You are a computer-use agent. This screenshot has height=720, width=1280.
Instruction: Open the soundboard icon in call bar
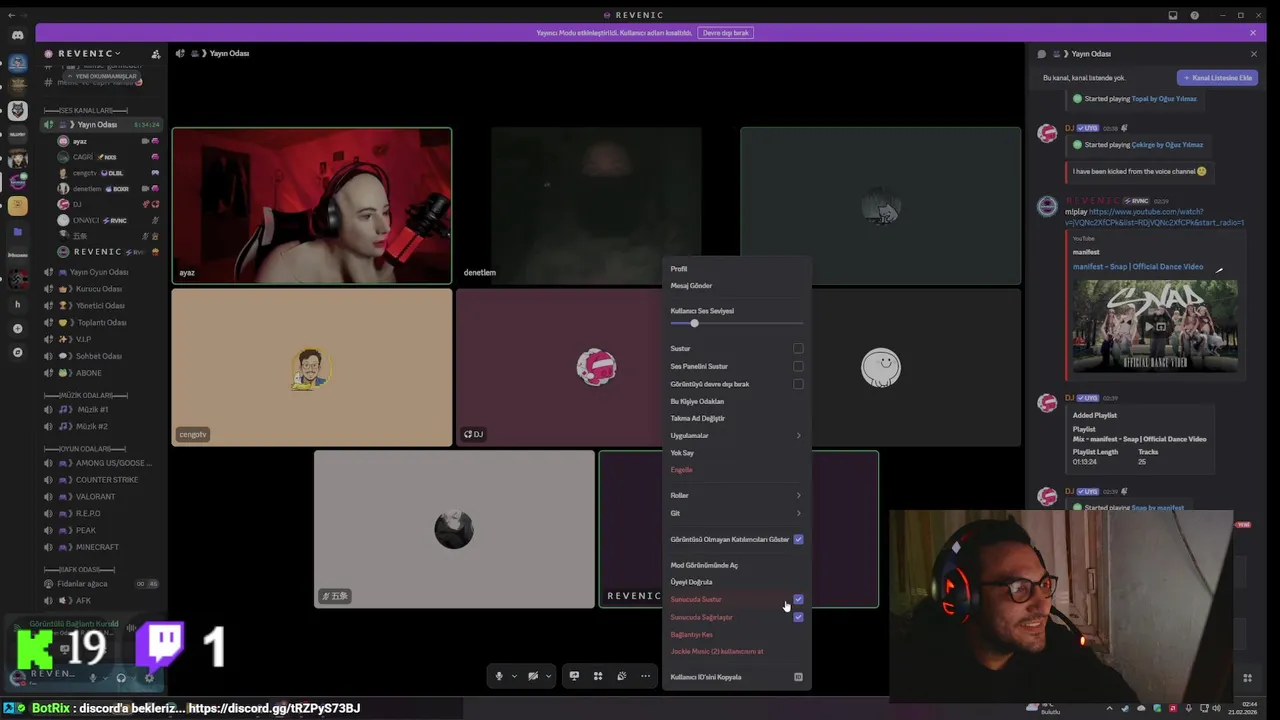pos(622,676)
